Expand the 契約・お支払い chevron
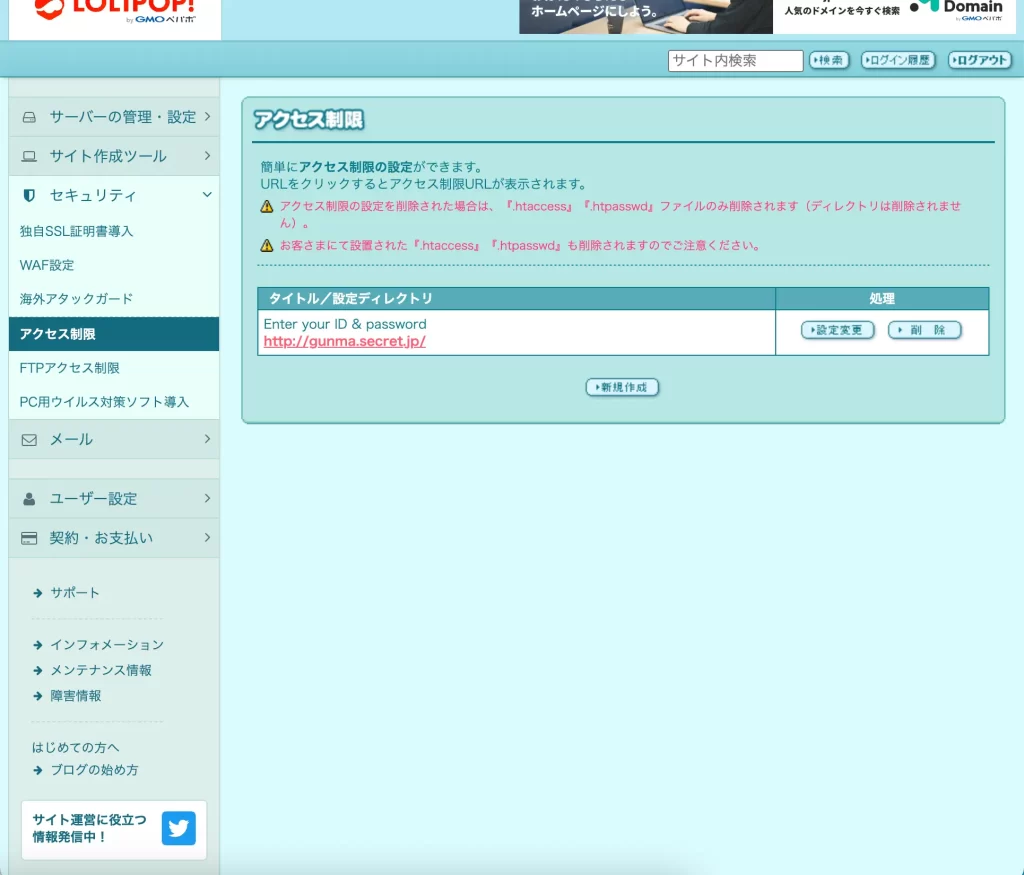Viewport: 1024px width, 875px height. [x=207, y=538]
